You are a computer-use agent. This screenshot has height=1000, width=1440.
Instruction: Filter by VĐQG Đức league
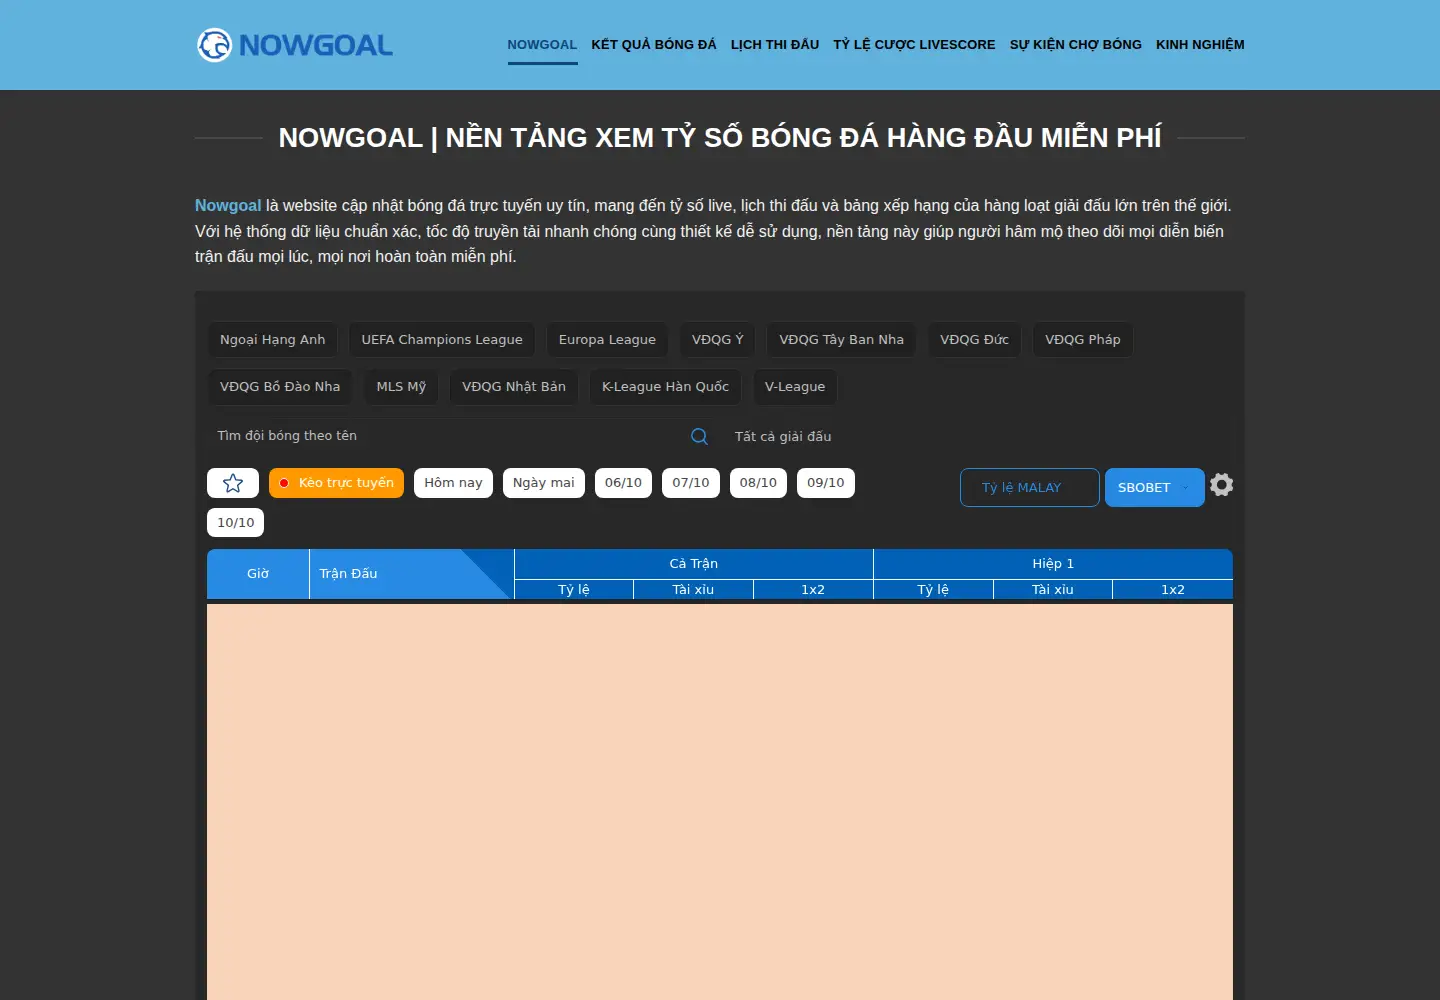[975, 340]
